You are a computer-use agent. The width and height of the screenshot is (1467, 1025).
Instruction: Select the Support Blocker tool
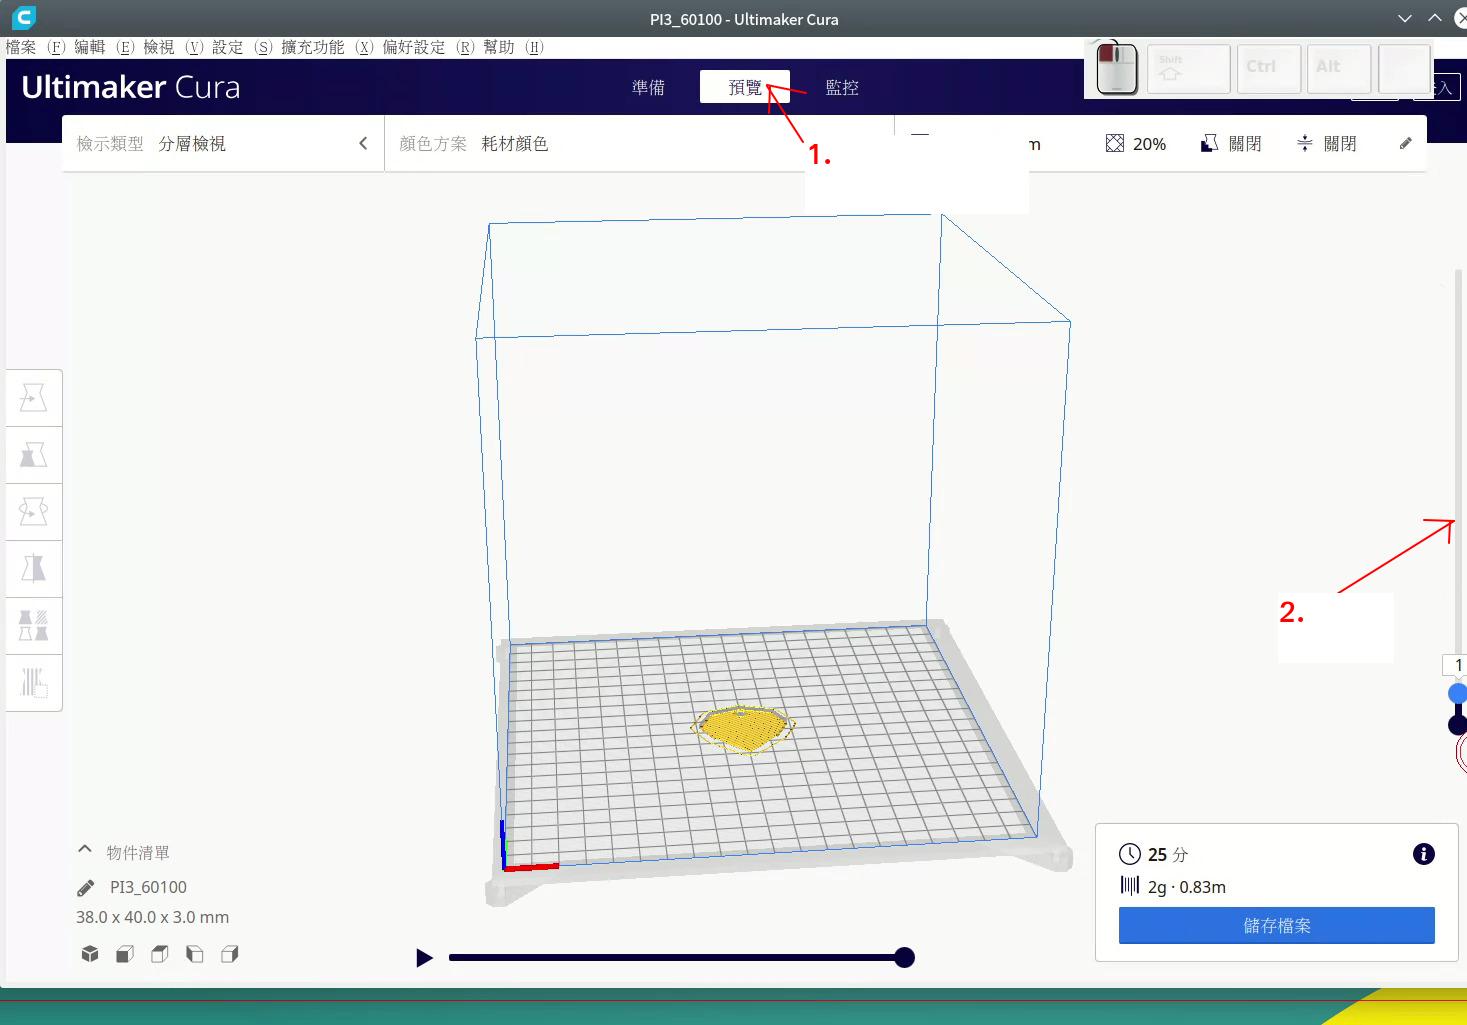coord(34,683)
